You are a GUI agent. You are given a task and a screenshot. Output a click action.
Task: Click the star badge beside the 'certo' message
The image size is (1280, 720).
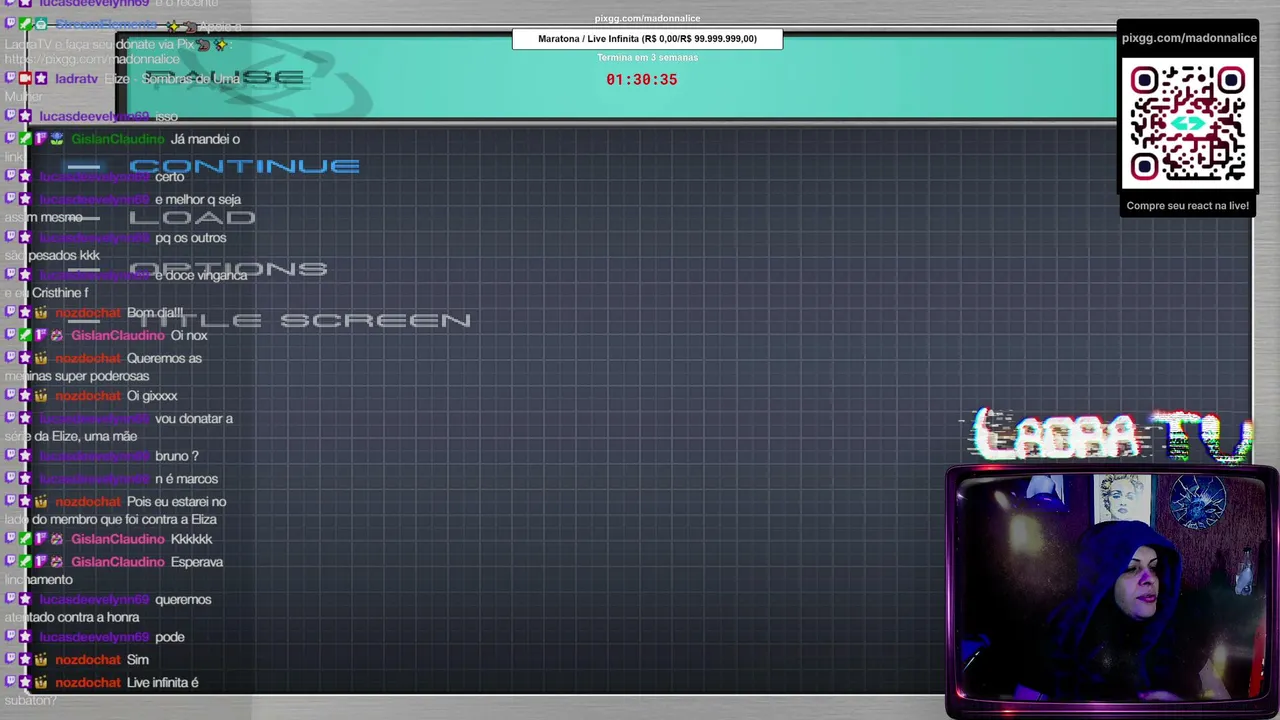click(x=25, y=176)
